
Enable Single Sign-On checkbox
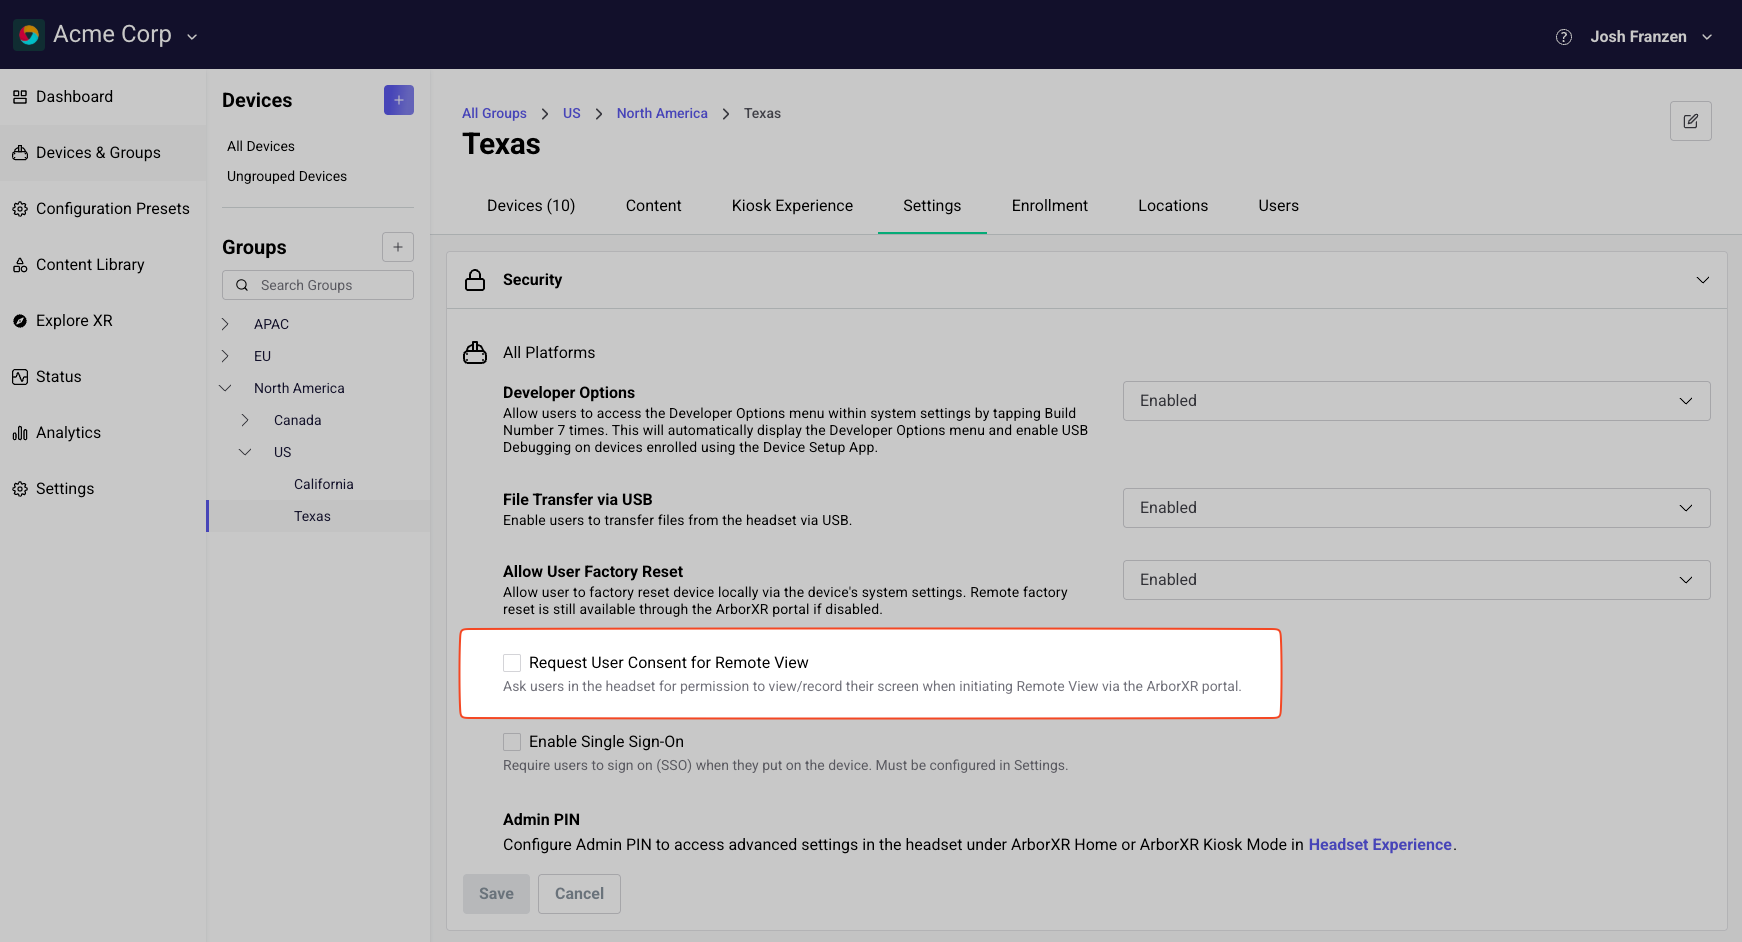click(512, 742)
